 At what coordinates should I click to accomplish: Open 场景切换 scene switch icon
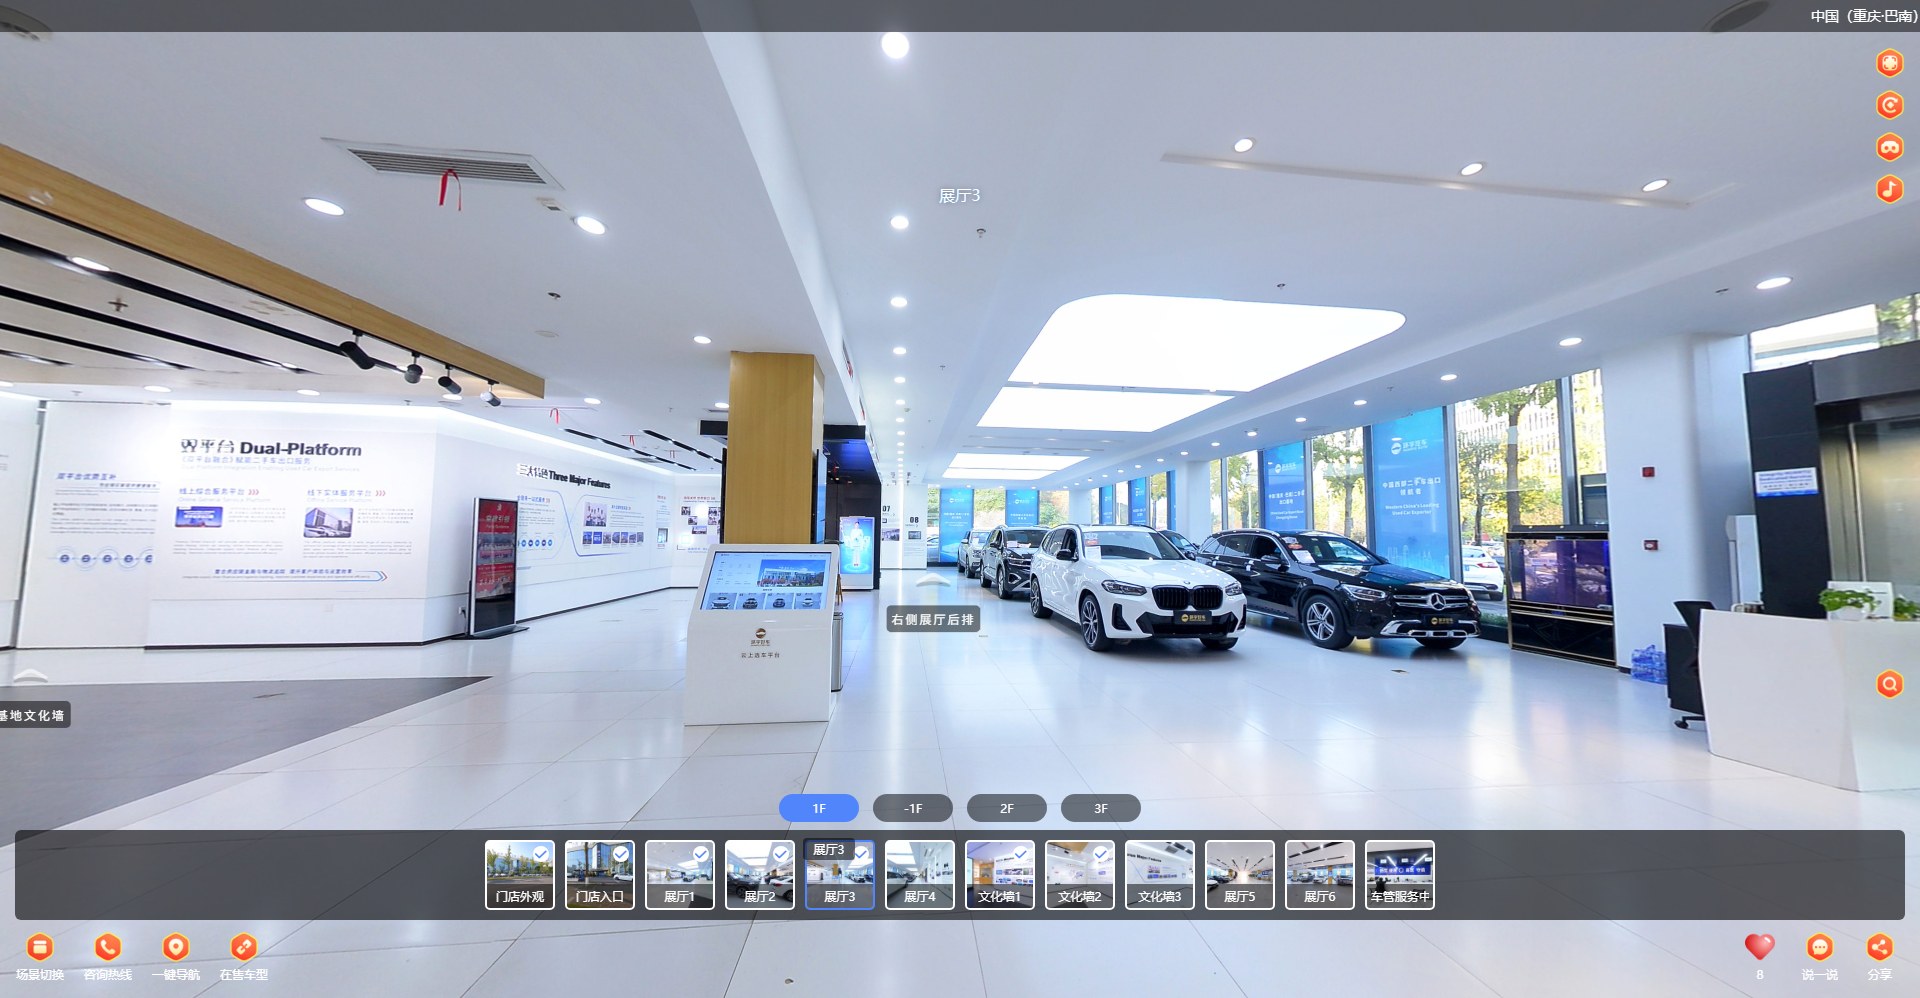[39, 947]
